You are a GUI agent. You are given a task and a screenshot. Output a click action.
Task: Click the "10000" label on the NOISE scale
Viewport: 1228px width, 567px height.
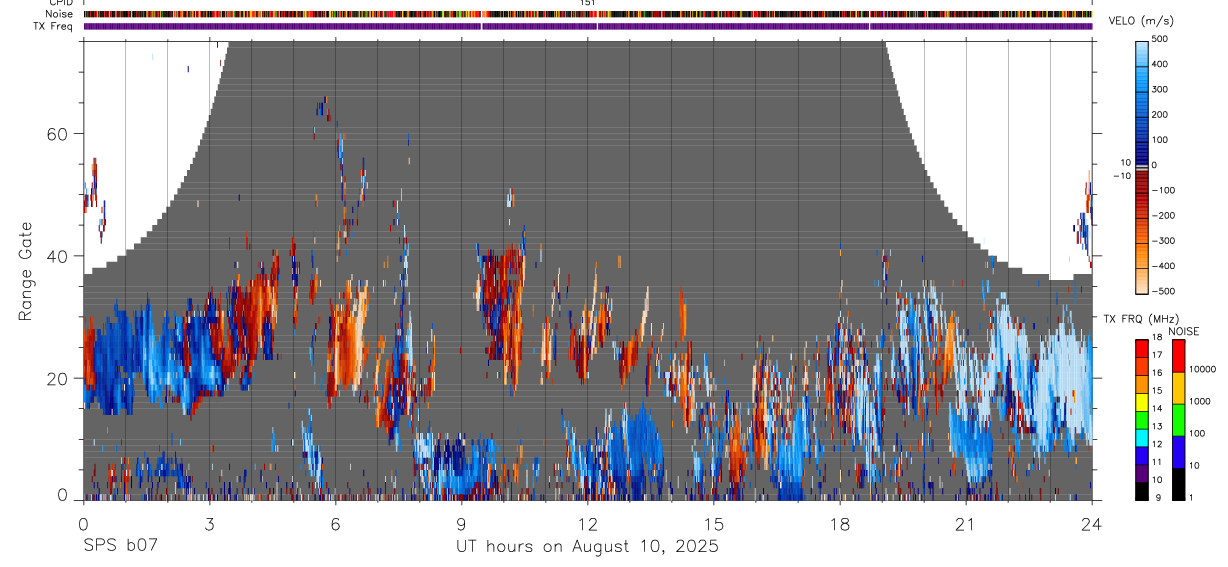click(x=1203, y=369)
